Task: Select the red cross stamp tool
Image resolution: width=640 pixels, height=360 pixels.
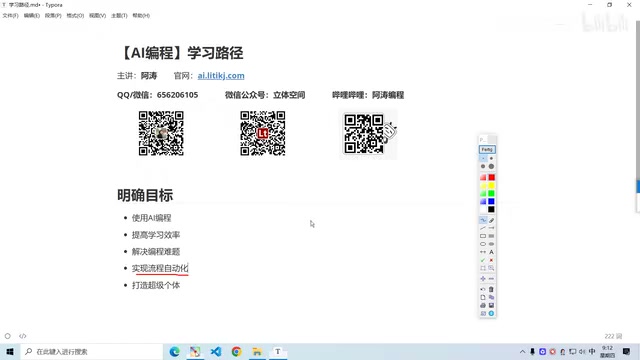Action: coord(491,260)
